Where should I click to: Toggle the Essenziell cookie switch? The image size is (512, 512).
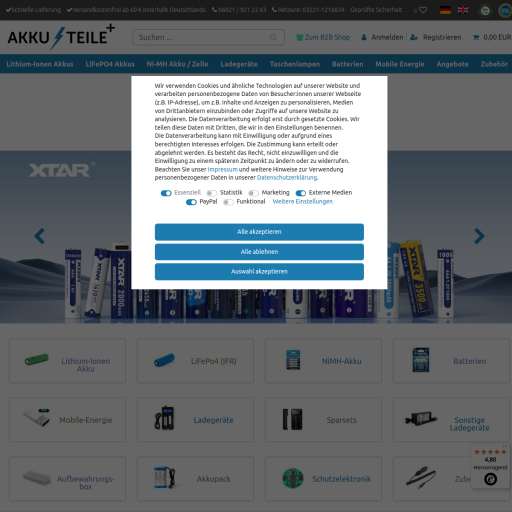(x=166, y=193)
